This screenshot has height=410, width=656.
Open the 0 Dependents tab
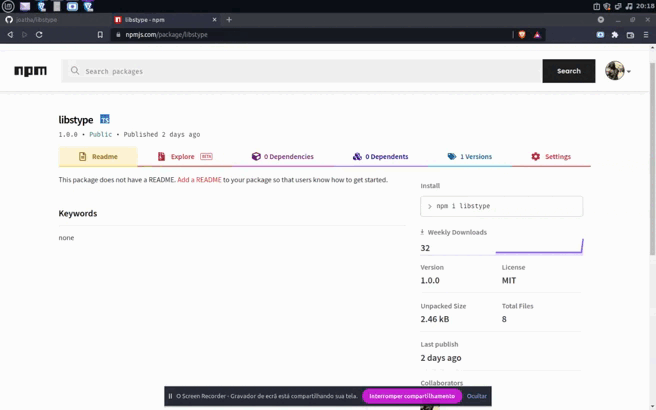tap(380, 156)
